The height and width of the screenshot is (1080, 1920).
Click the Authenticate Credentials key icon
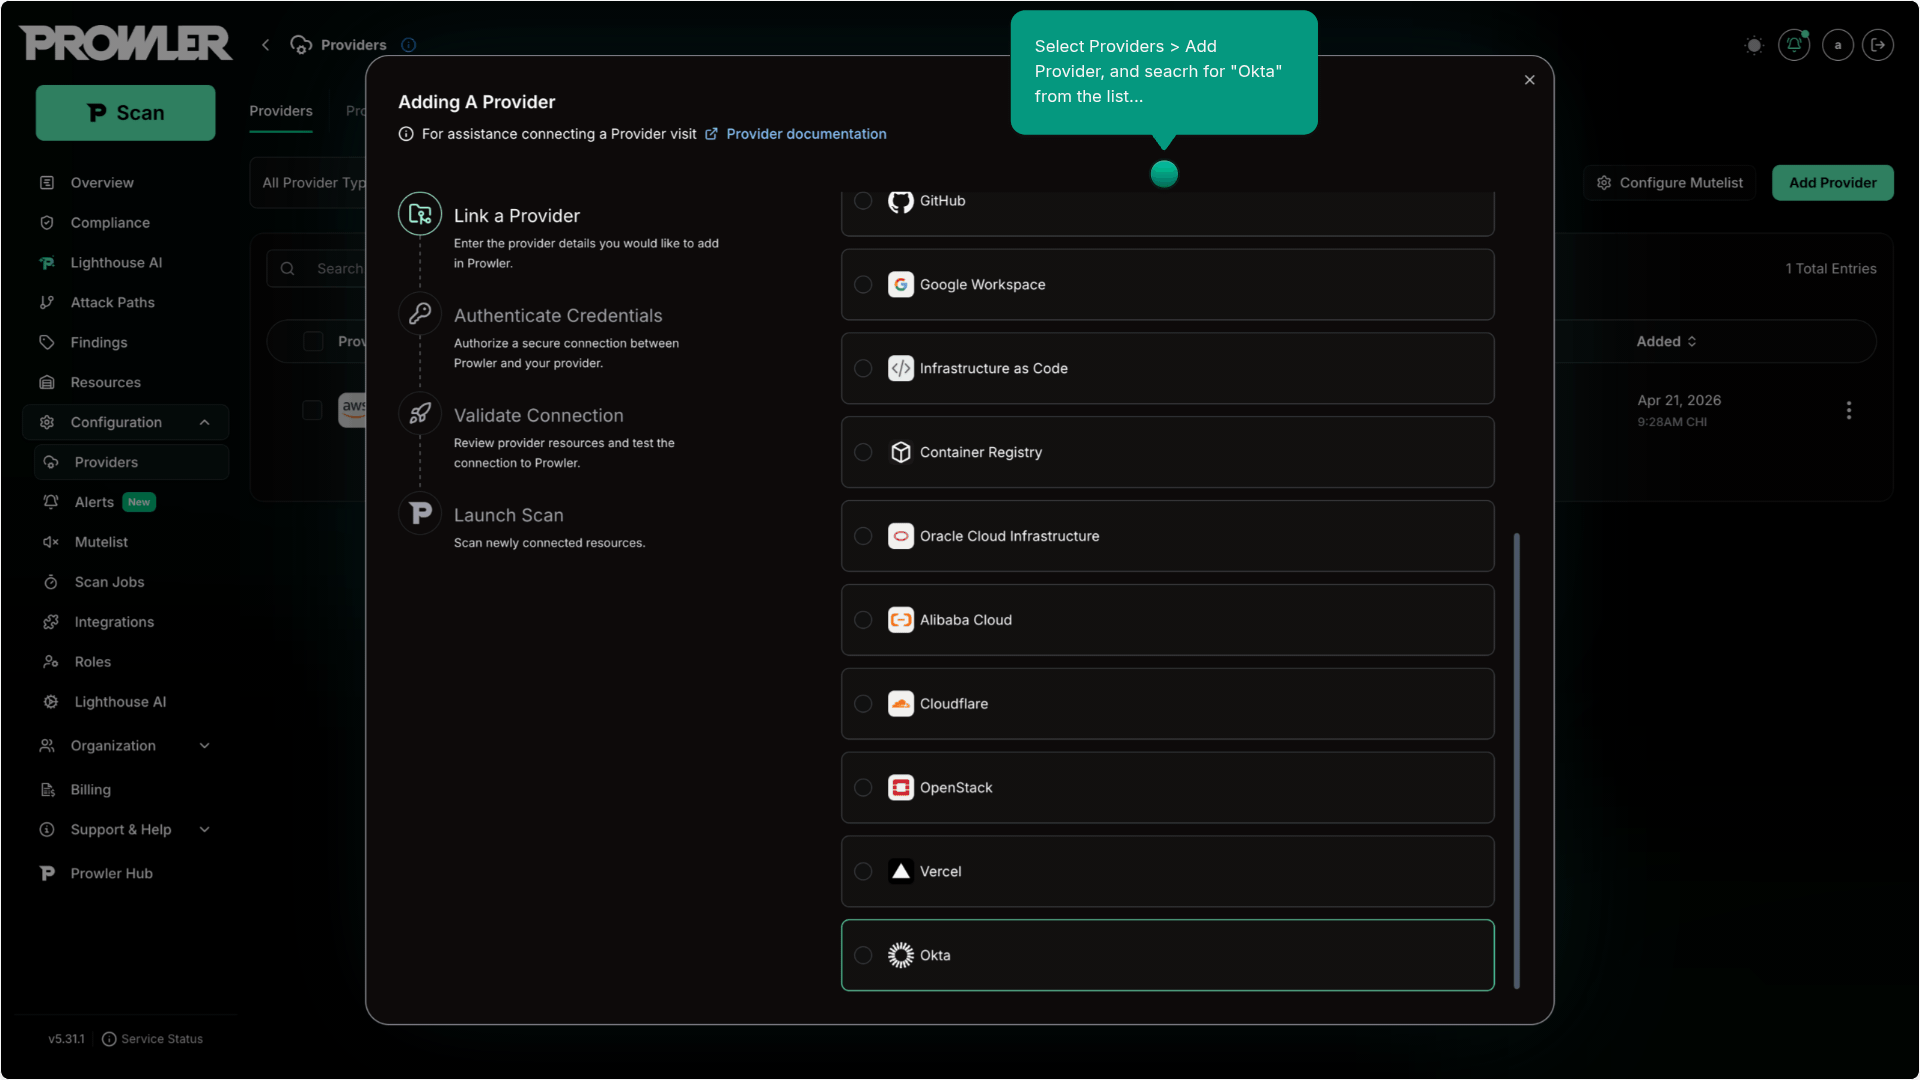(420, 314)
